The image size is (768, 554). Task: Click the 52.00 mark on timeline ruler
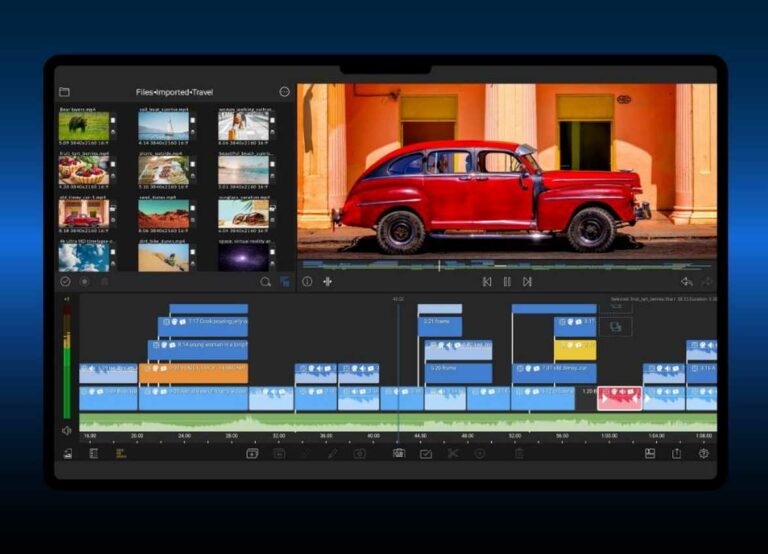pos(515,435)
